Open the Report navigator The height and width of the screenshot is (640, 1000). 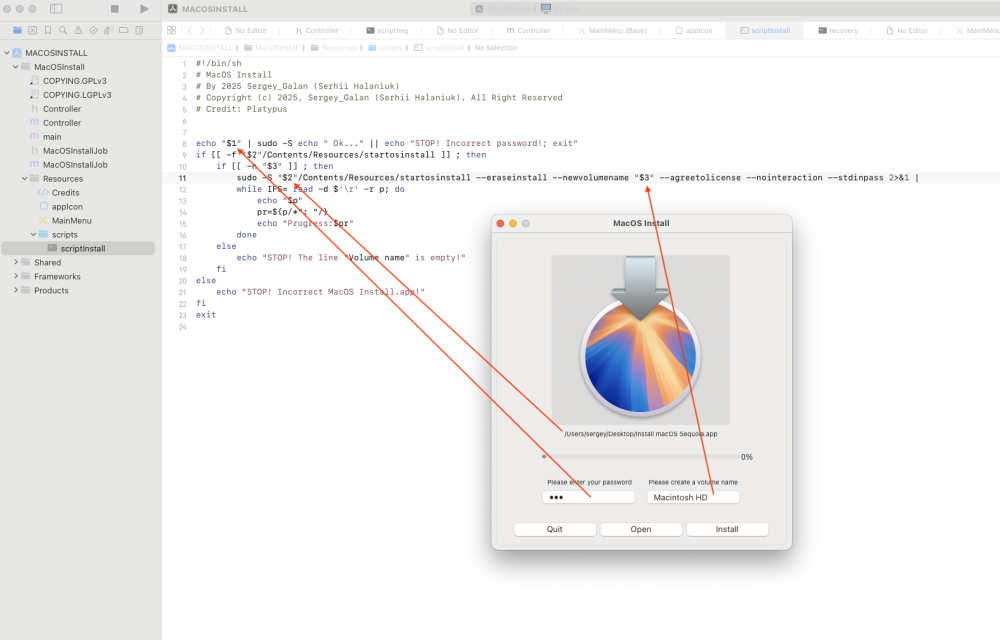(139, 30)
